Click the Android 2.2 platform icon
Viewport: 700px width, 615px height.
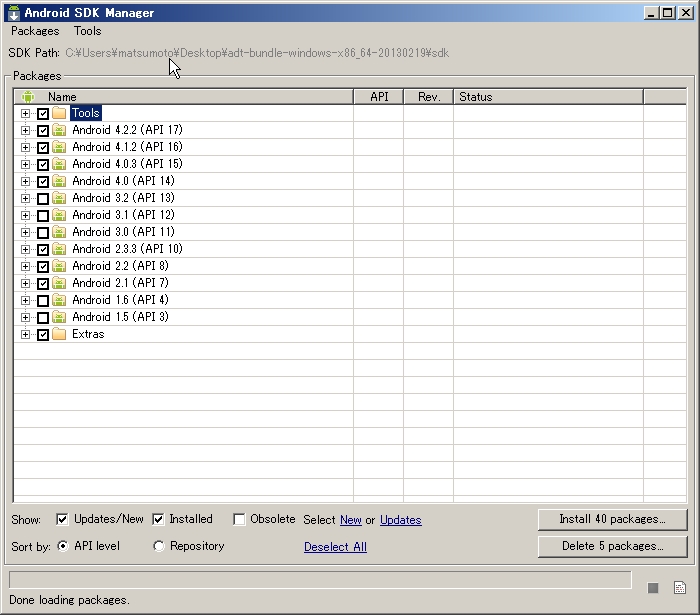(x=59, y=266)
